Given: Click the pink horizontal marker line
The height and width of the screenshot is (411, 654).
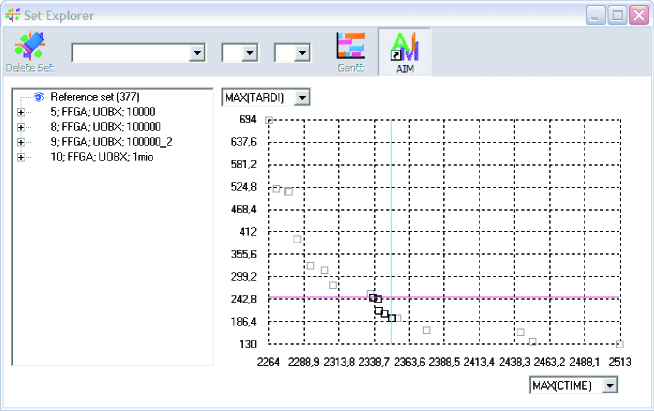Looking at the screenshot, I should click(x=444, y=297).
